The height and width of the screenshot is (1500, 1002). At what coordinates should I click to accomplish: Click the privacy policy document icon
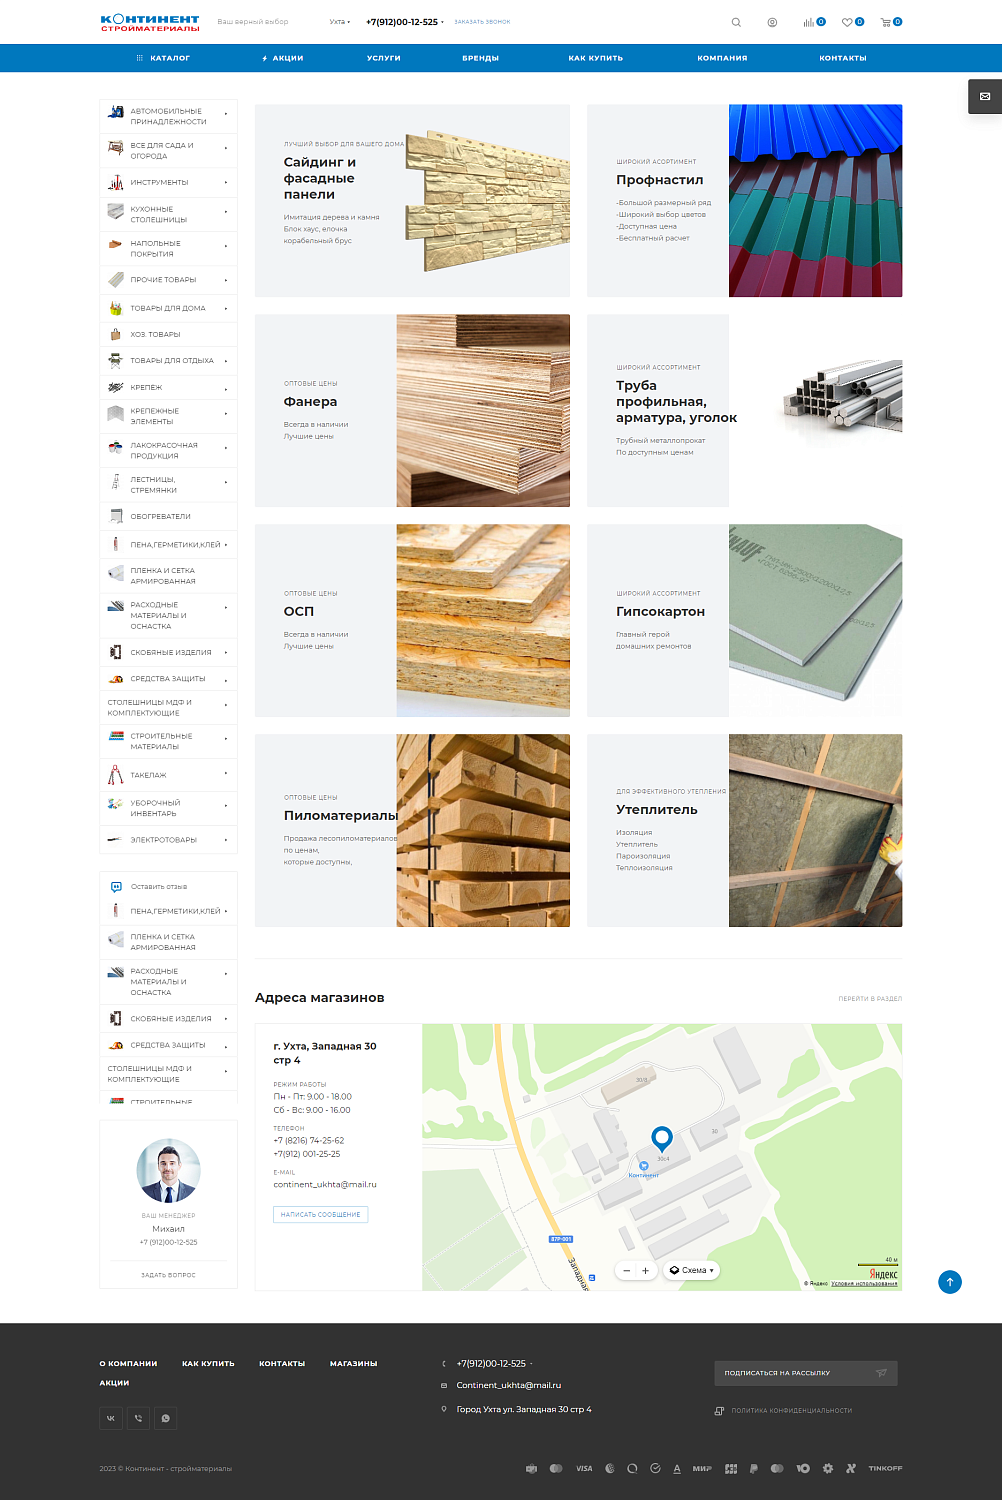[719, 1411]
